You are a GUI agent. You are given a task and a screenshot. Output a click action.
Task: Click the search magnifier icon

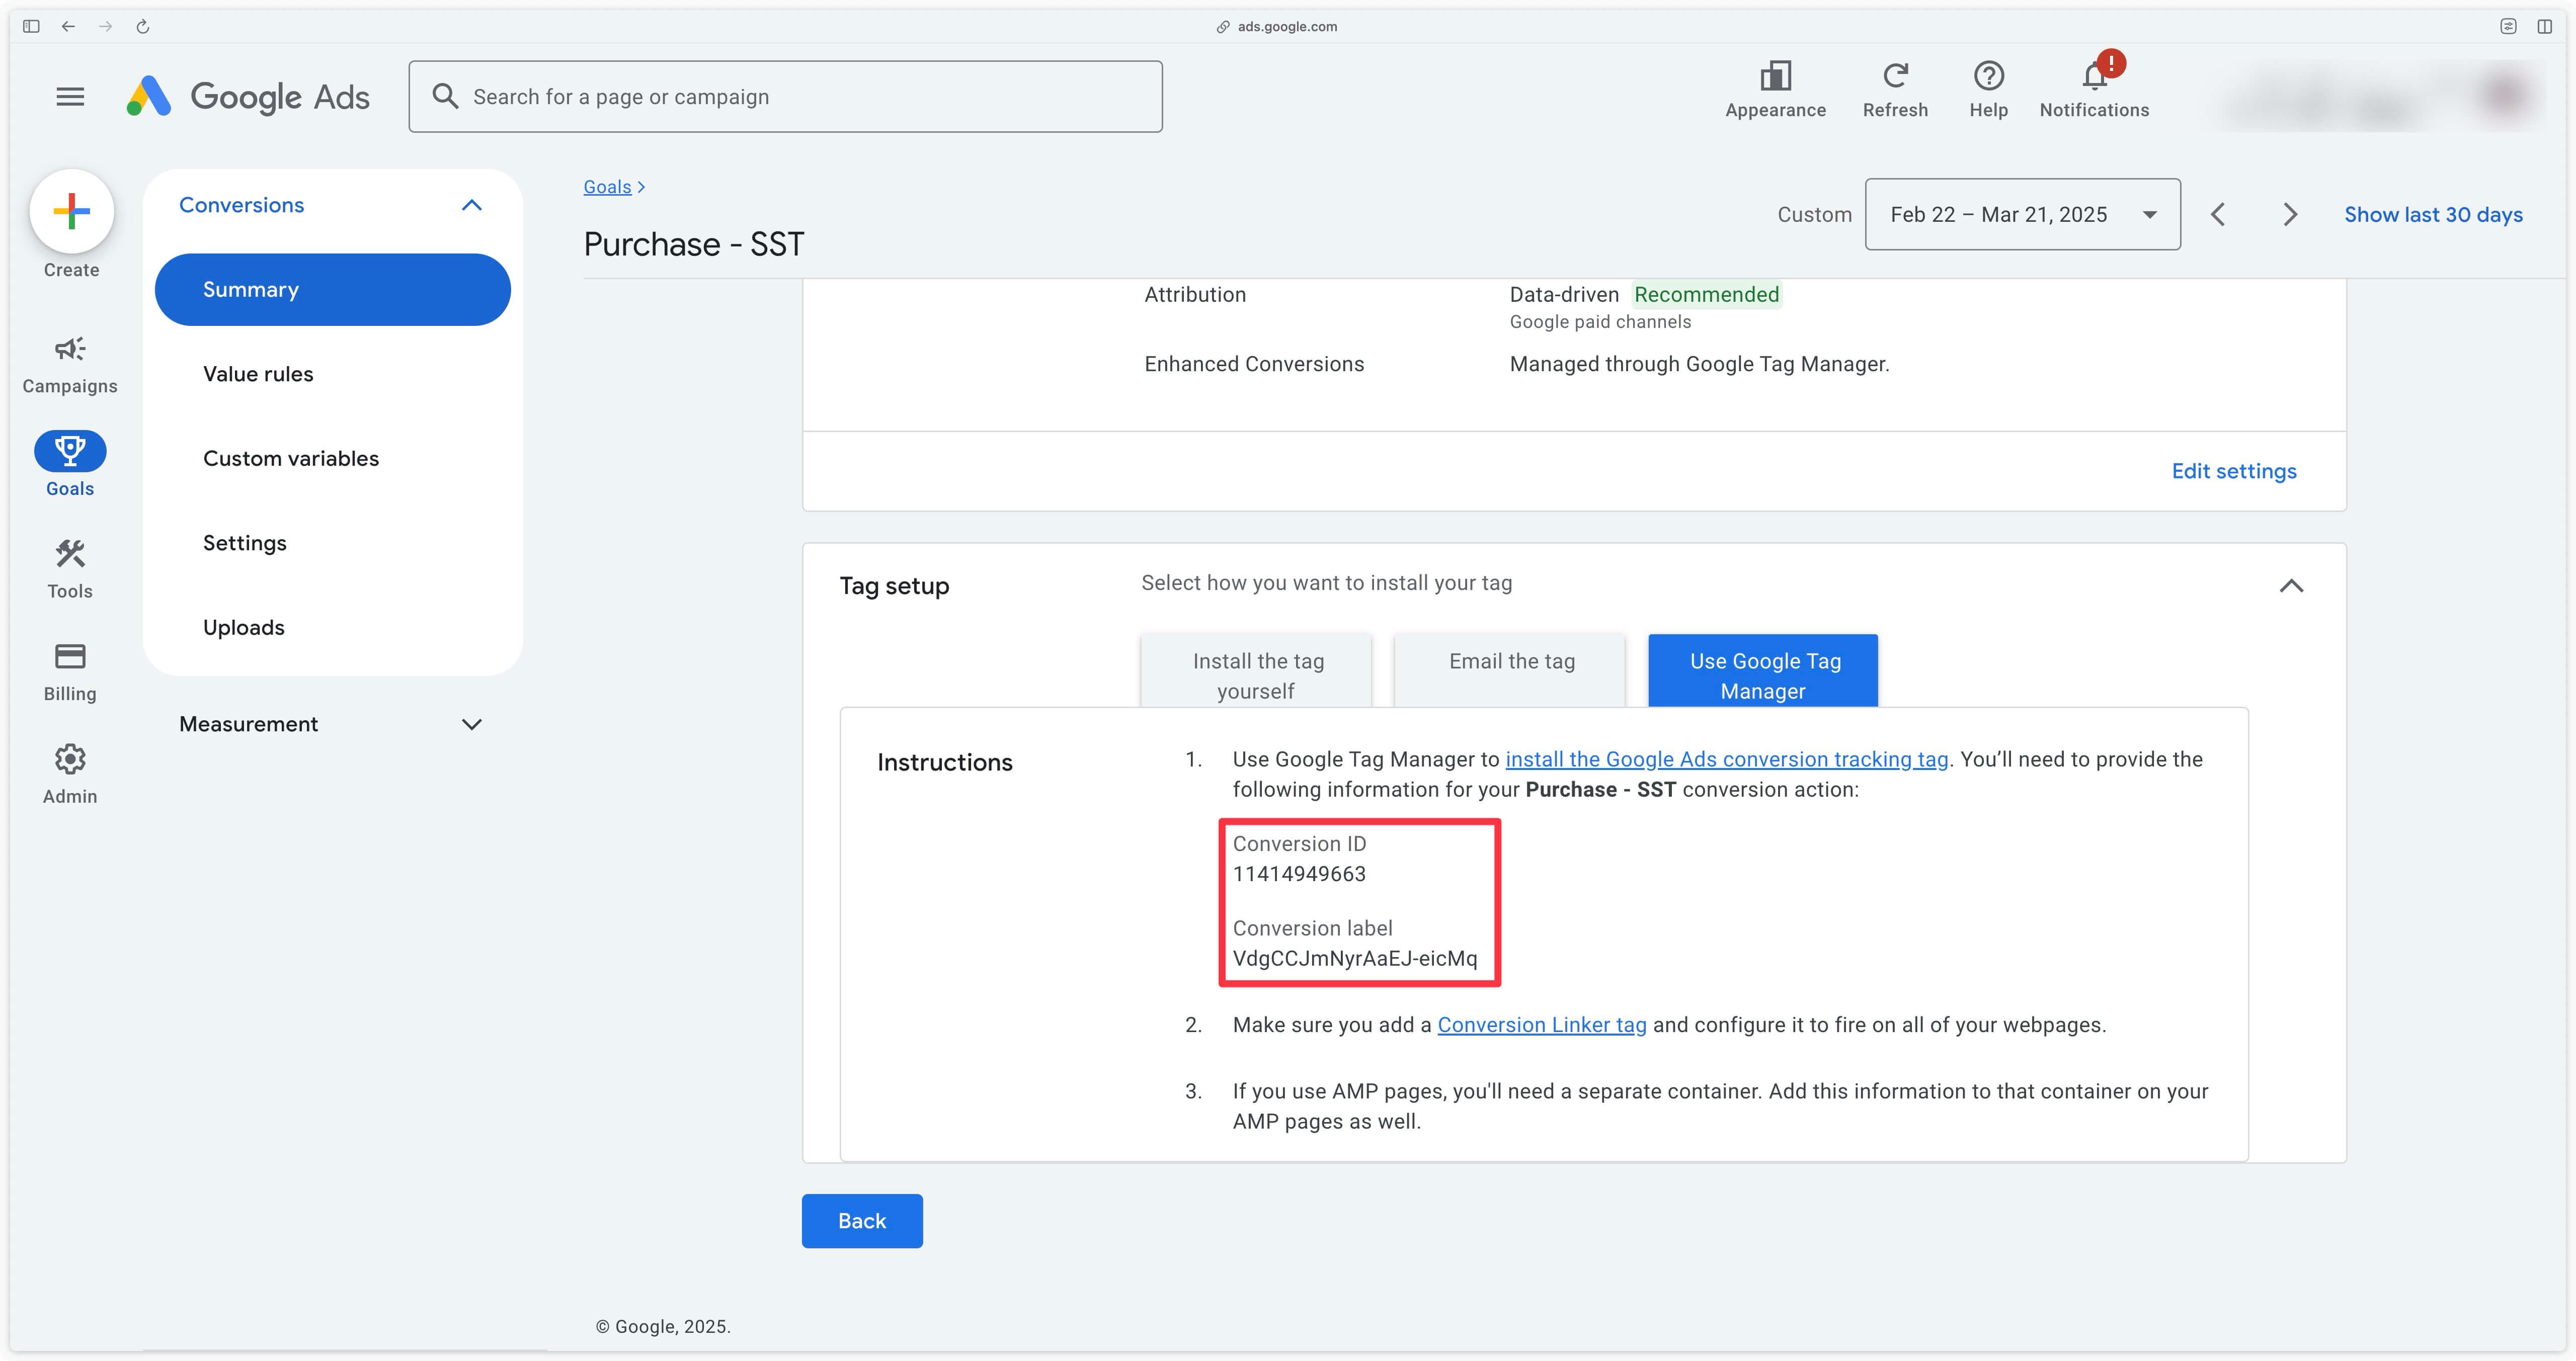pos(445,96)
